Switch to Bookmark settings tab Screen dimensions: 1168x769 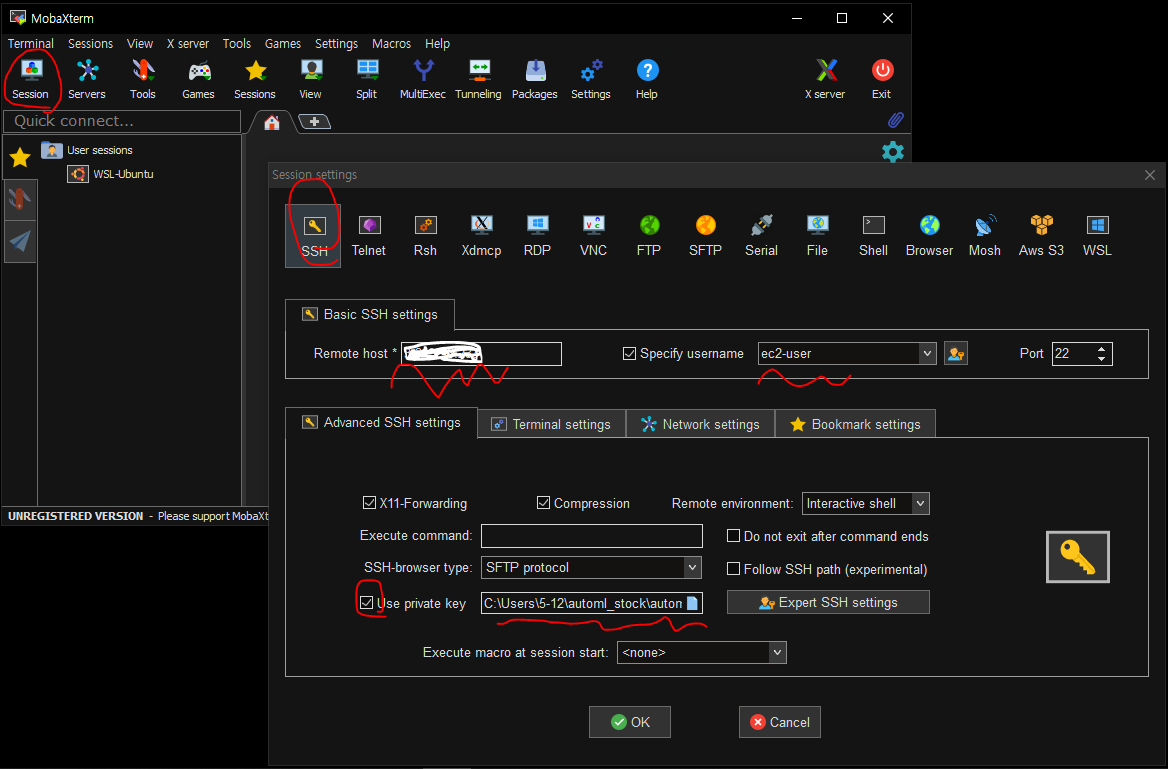(x=855, y=424)
